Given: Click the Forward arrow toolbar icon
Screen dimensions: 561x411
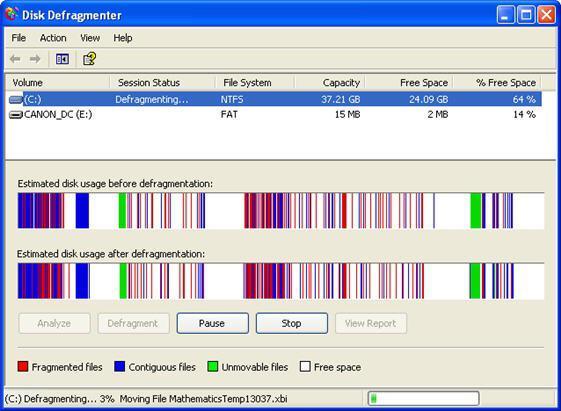Looking at the screenshot, I should tap(35, 59).
